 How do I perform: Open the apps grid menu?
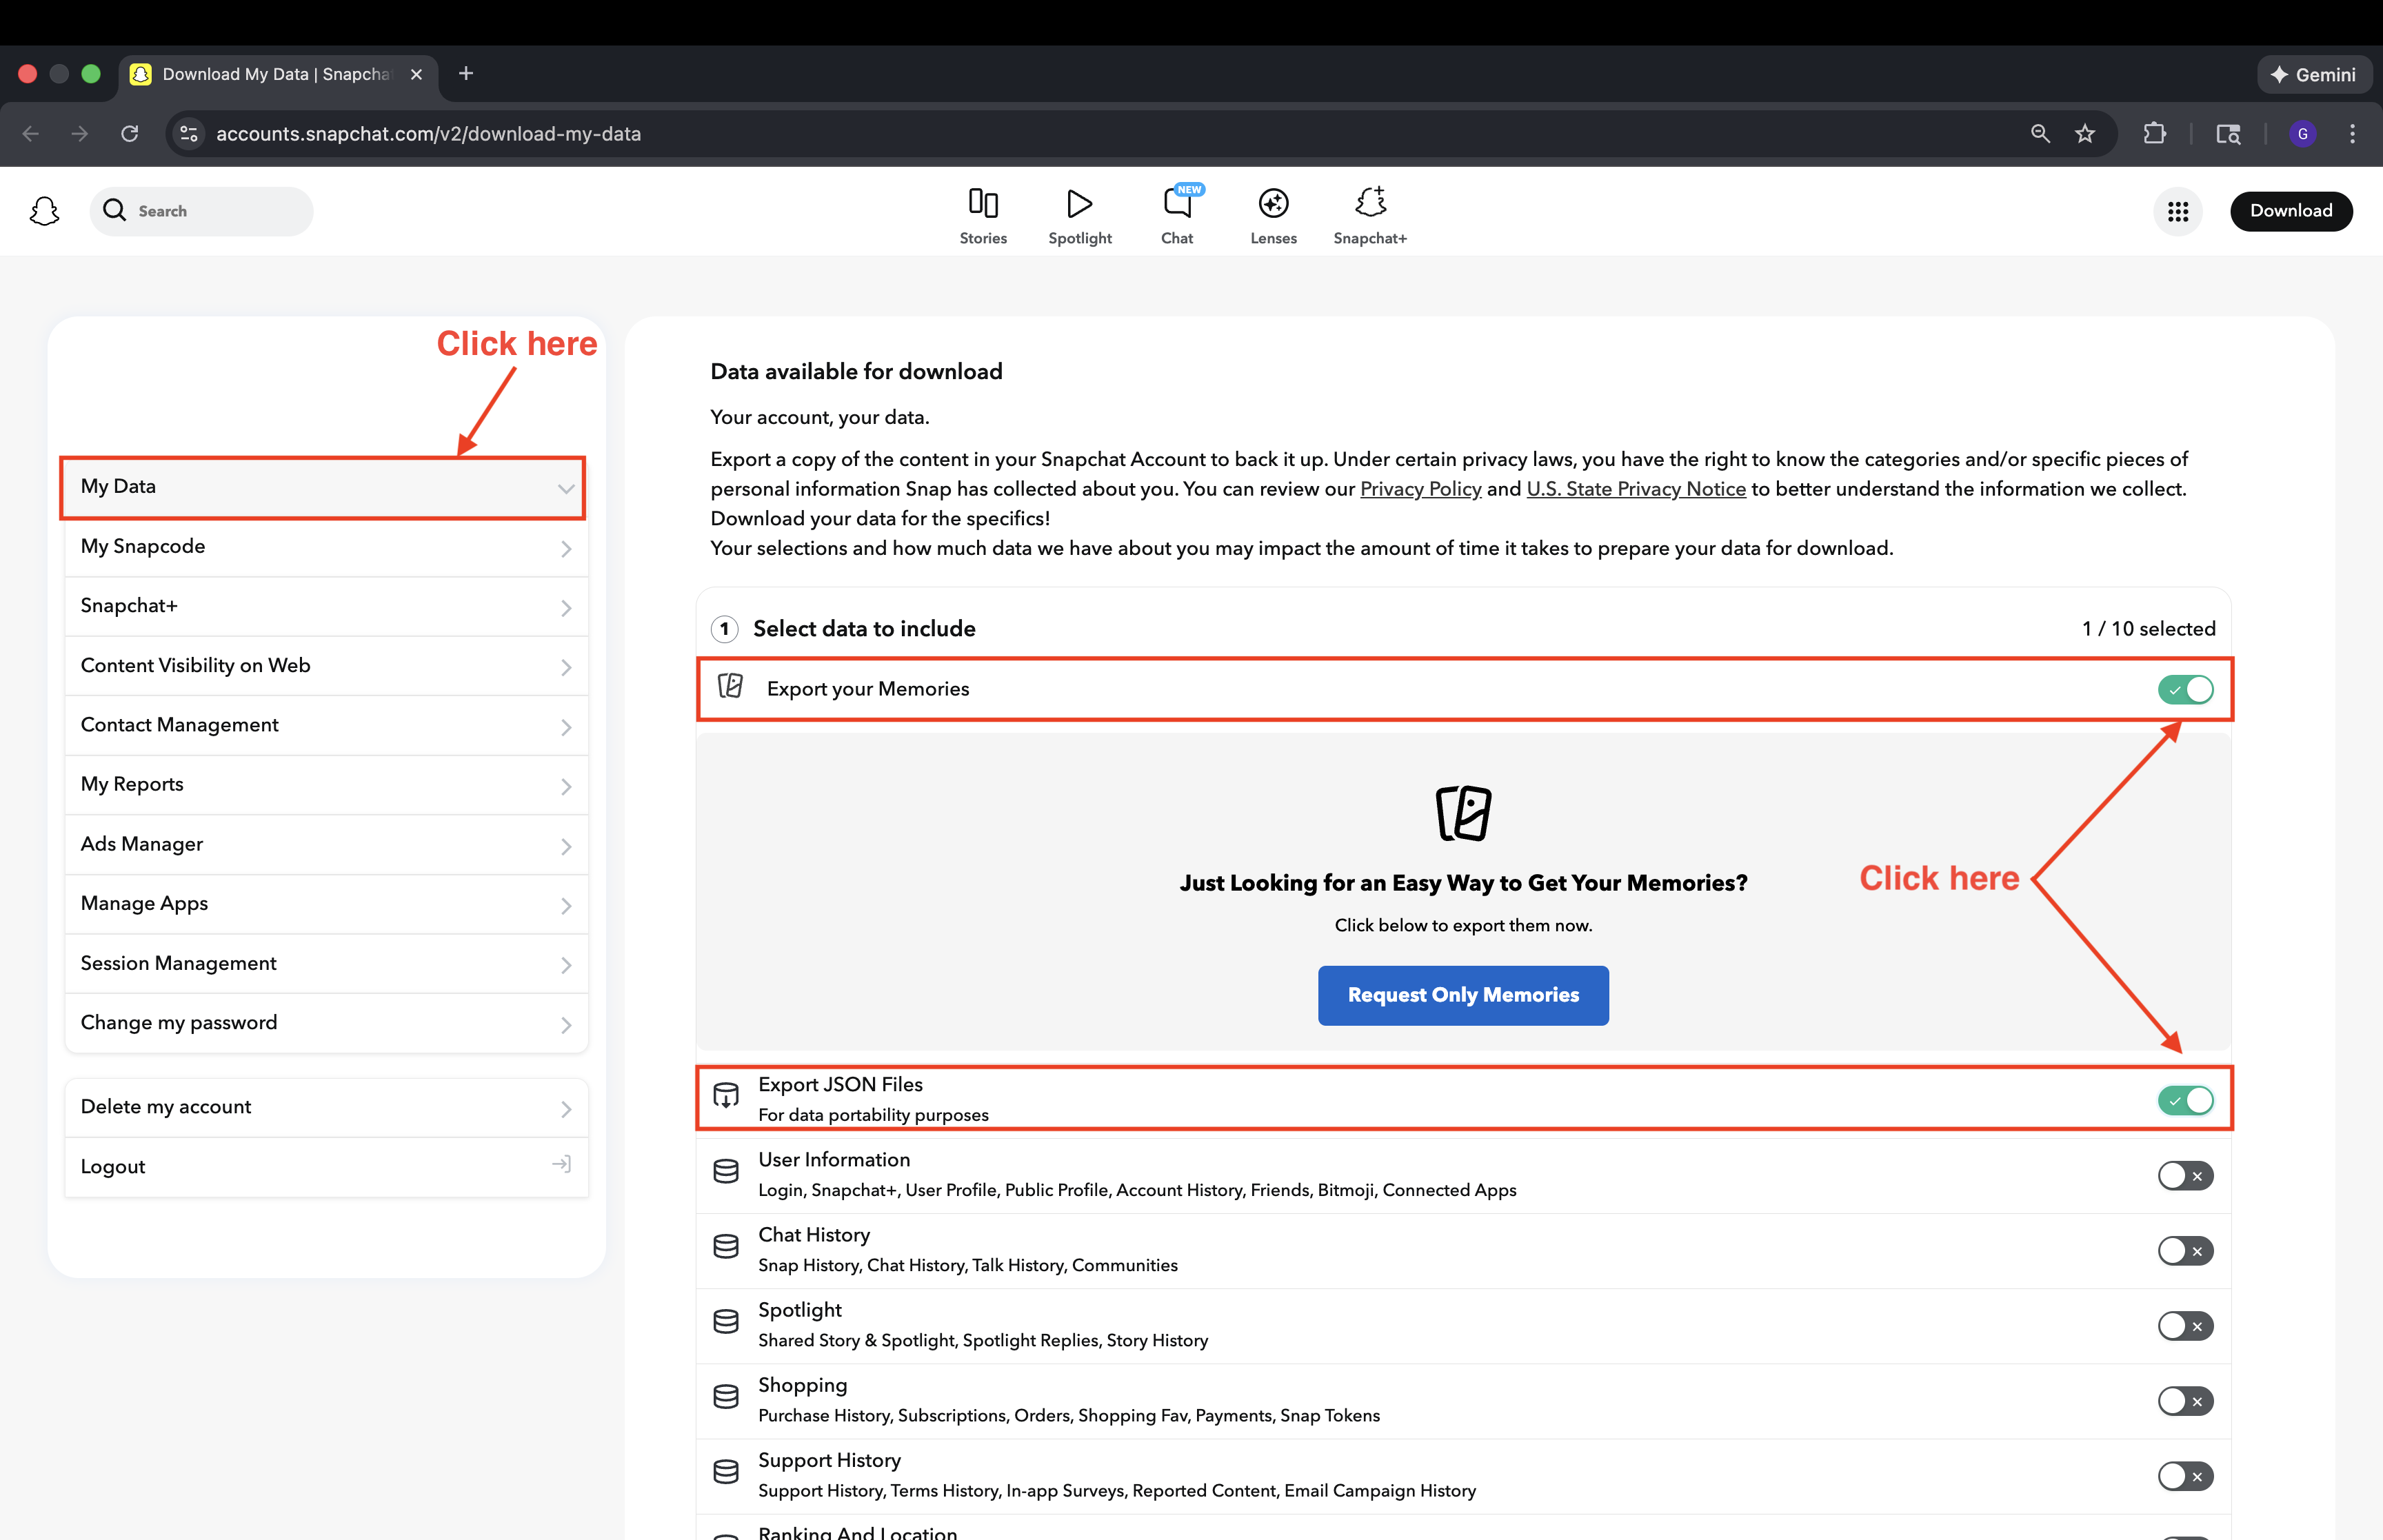click(x=2177, y=211)
